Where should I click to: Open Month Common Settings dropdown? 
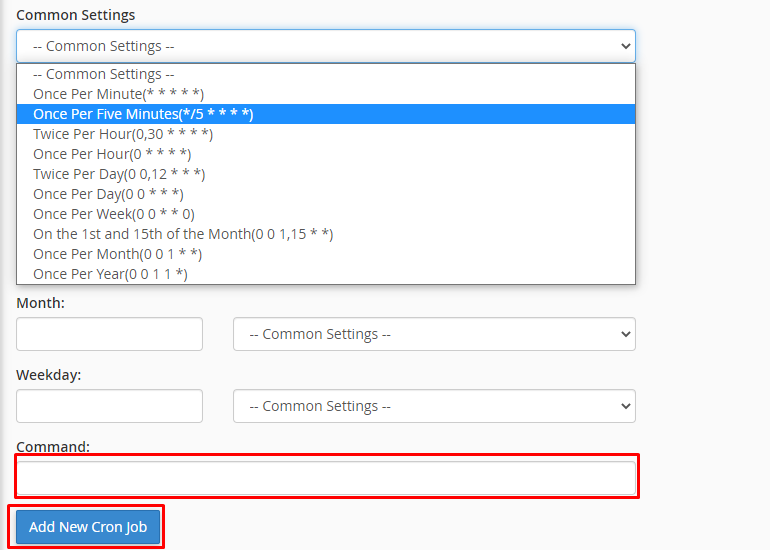click(434, 334)
